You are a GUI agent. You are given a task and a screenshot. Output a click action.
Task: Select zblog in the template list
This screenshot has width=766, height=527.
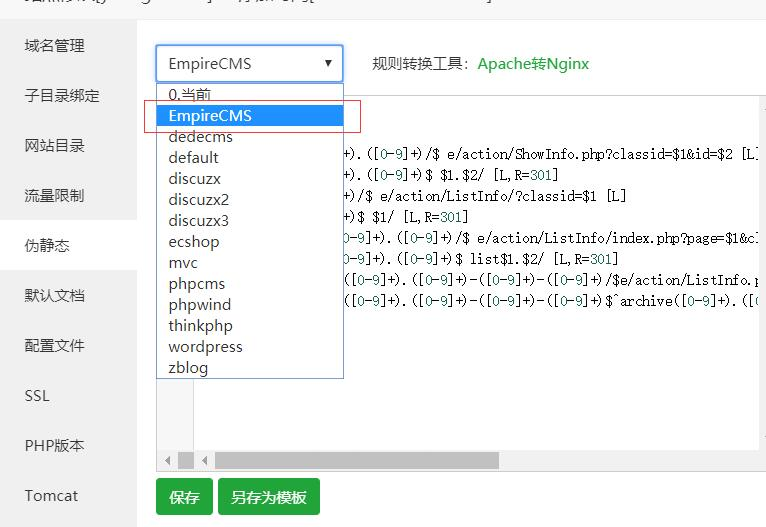[188, 367]
